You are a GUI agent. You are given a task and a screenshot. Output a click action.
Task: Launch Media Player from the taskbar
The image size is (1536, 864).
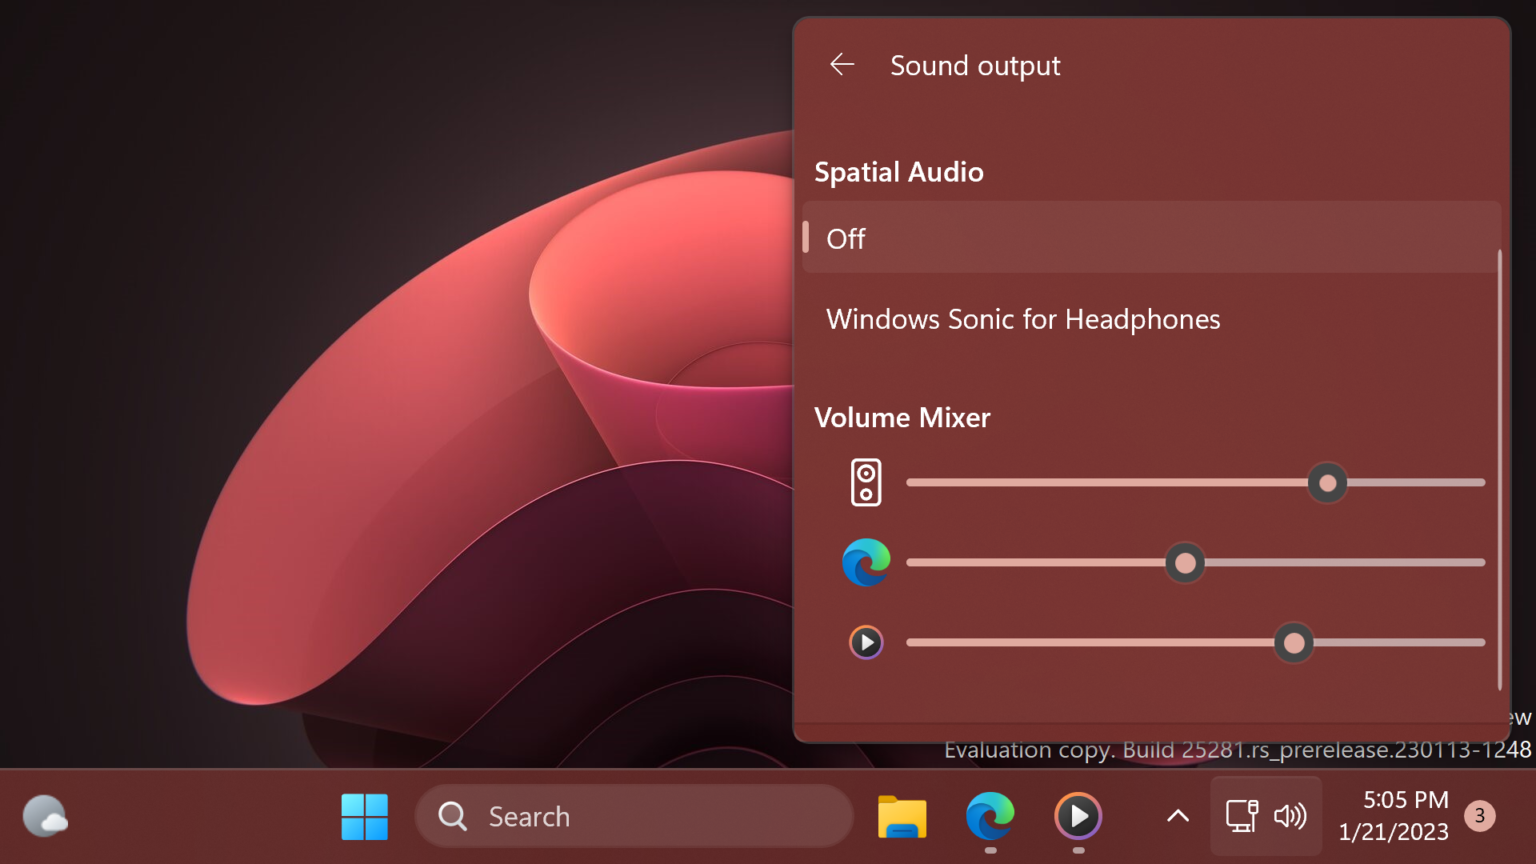[1077, 816]
